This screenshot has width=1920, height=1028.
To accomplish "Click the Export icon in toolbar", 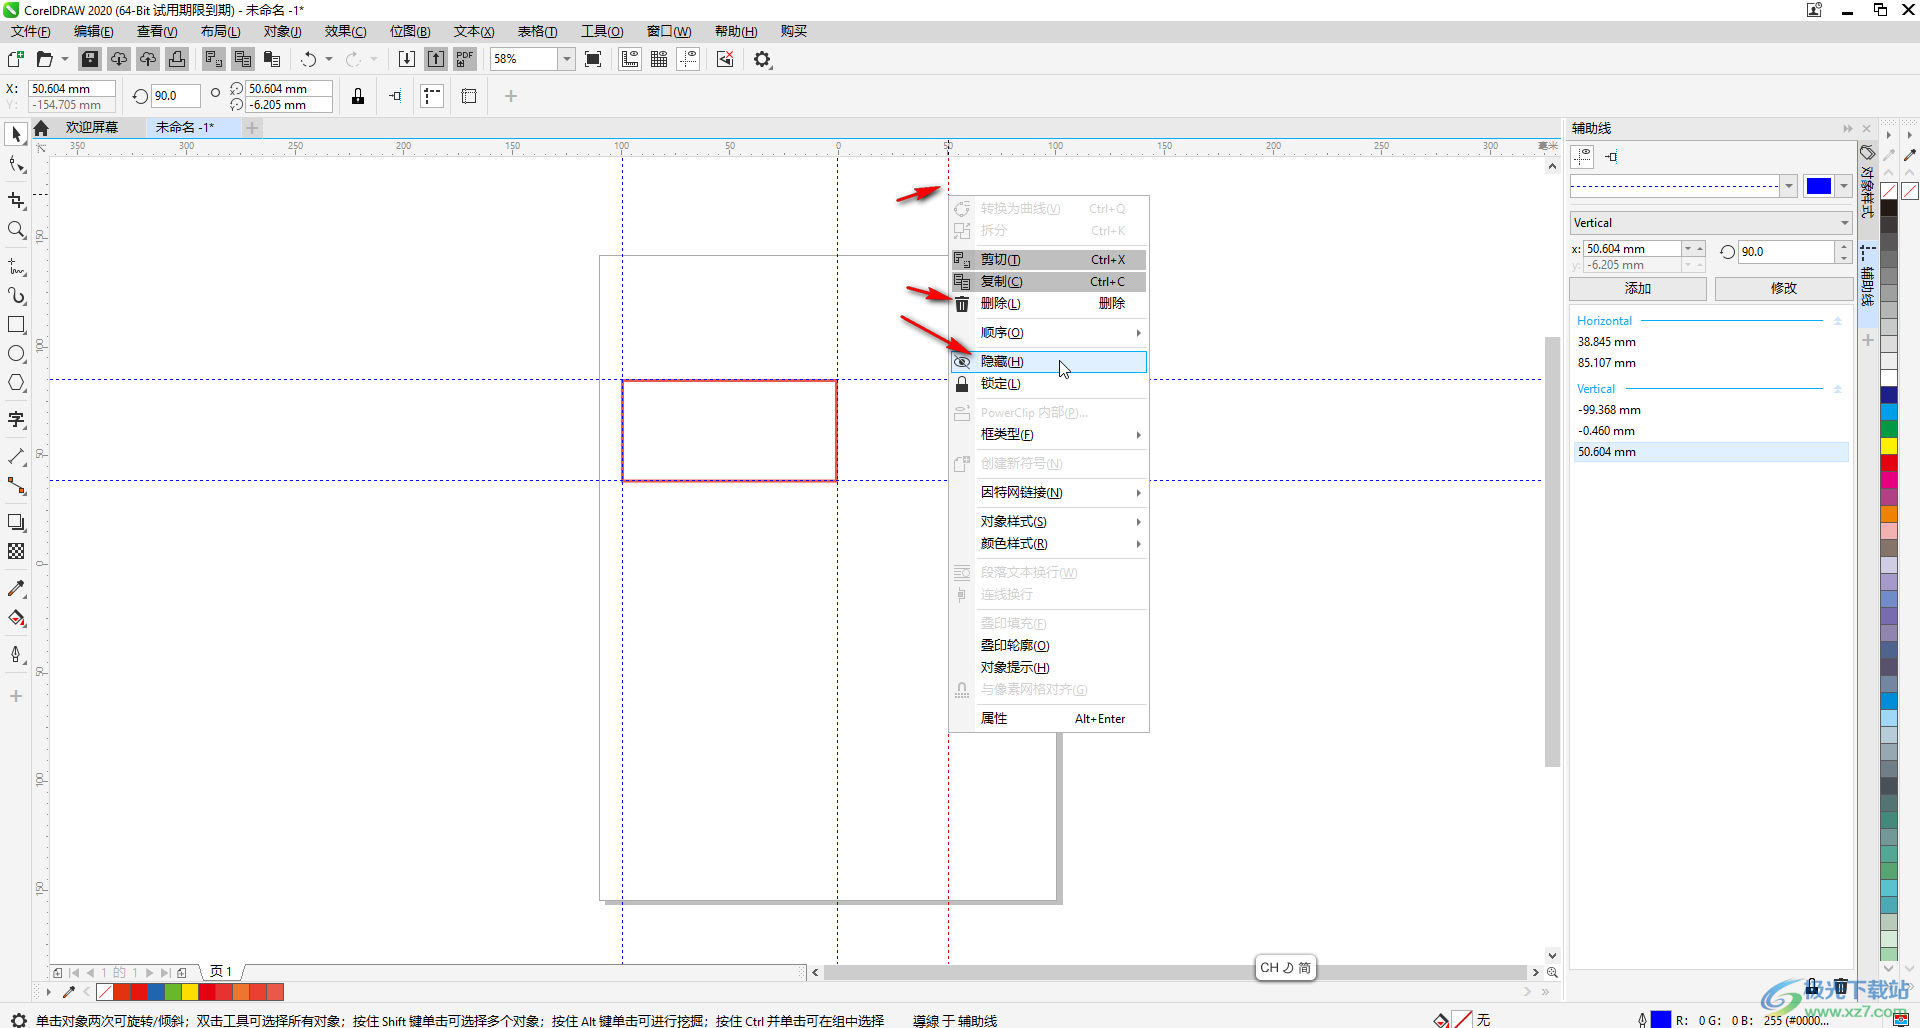I will 436,59.
